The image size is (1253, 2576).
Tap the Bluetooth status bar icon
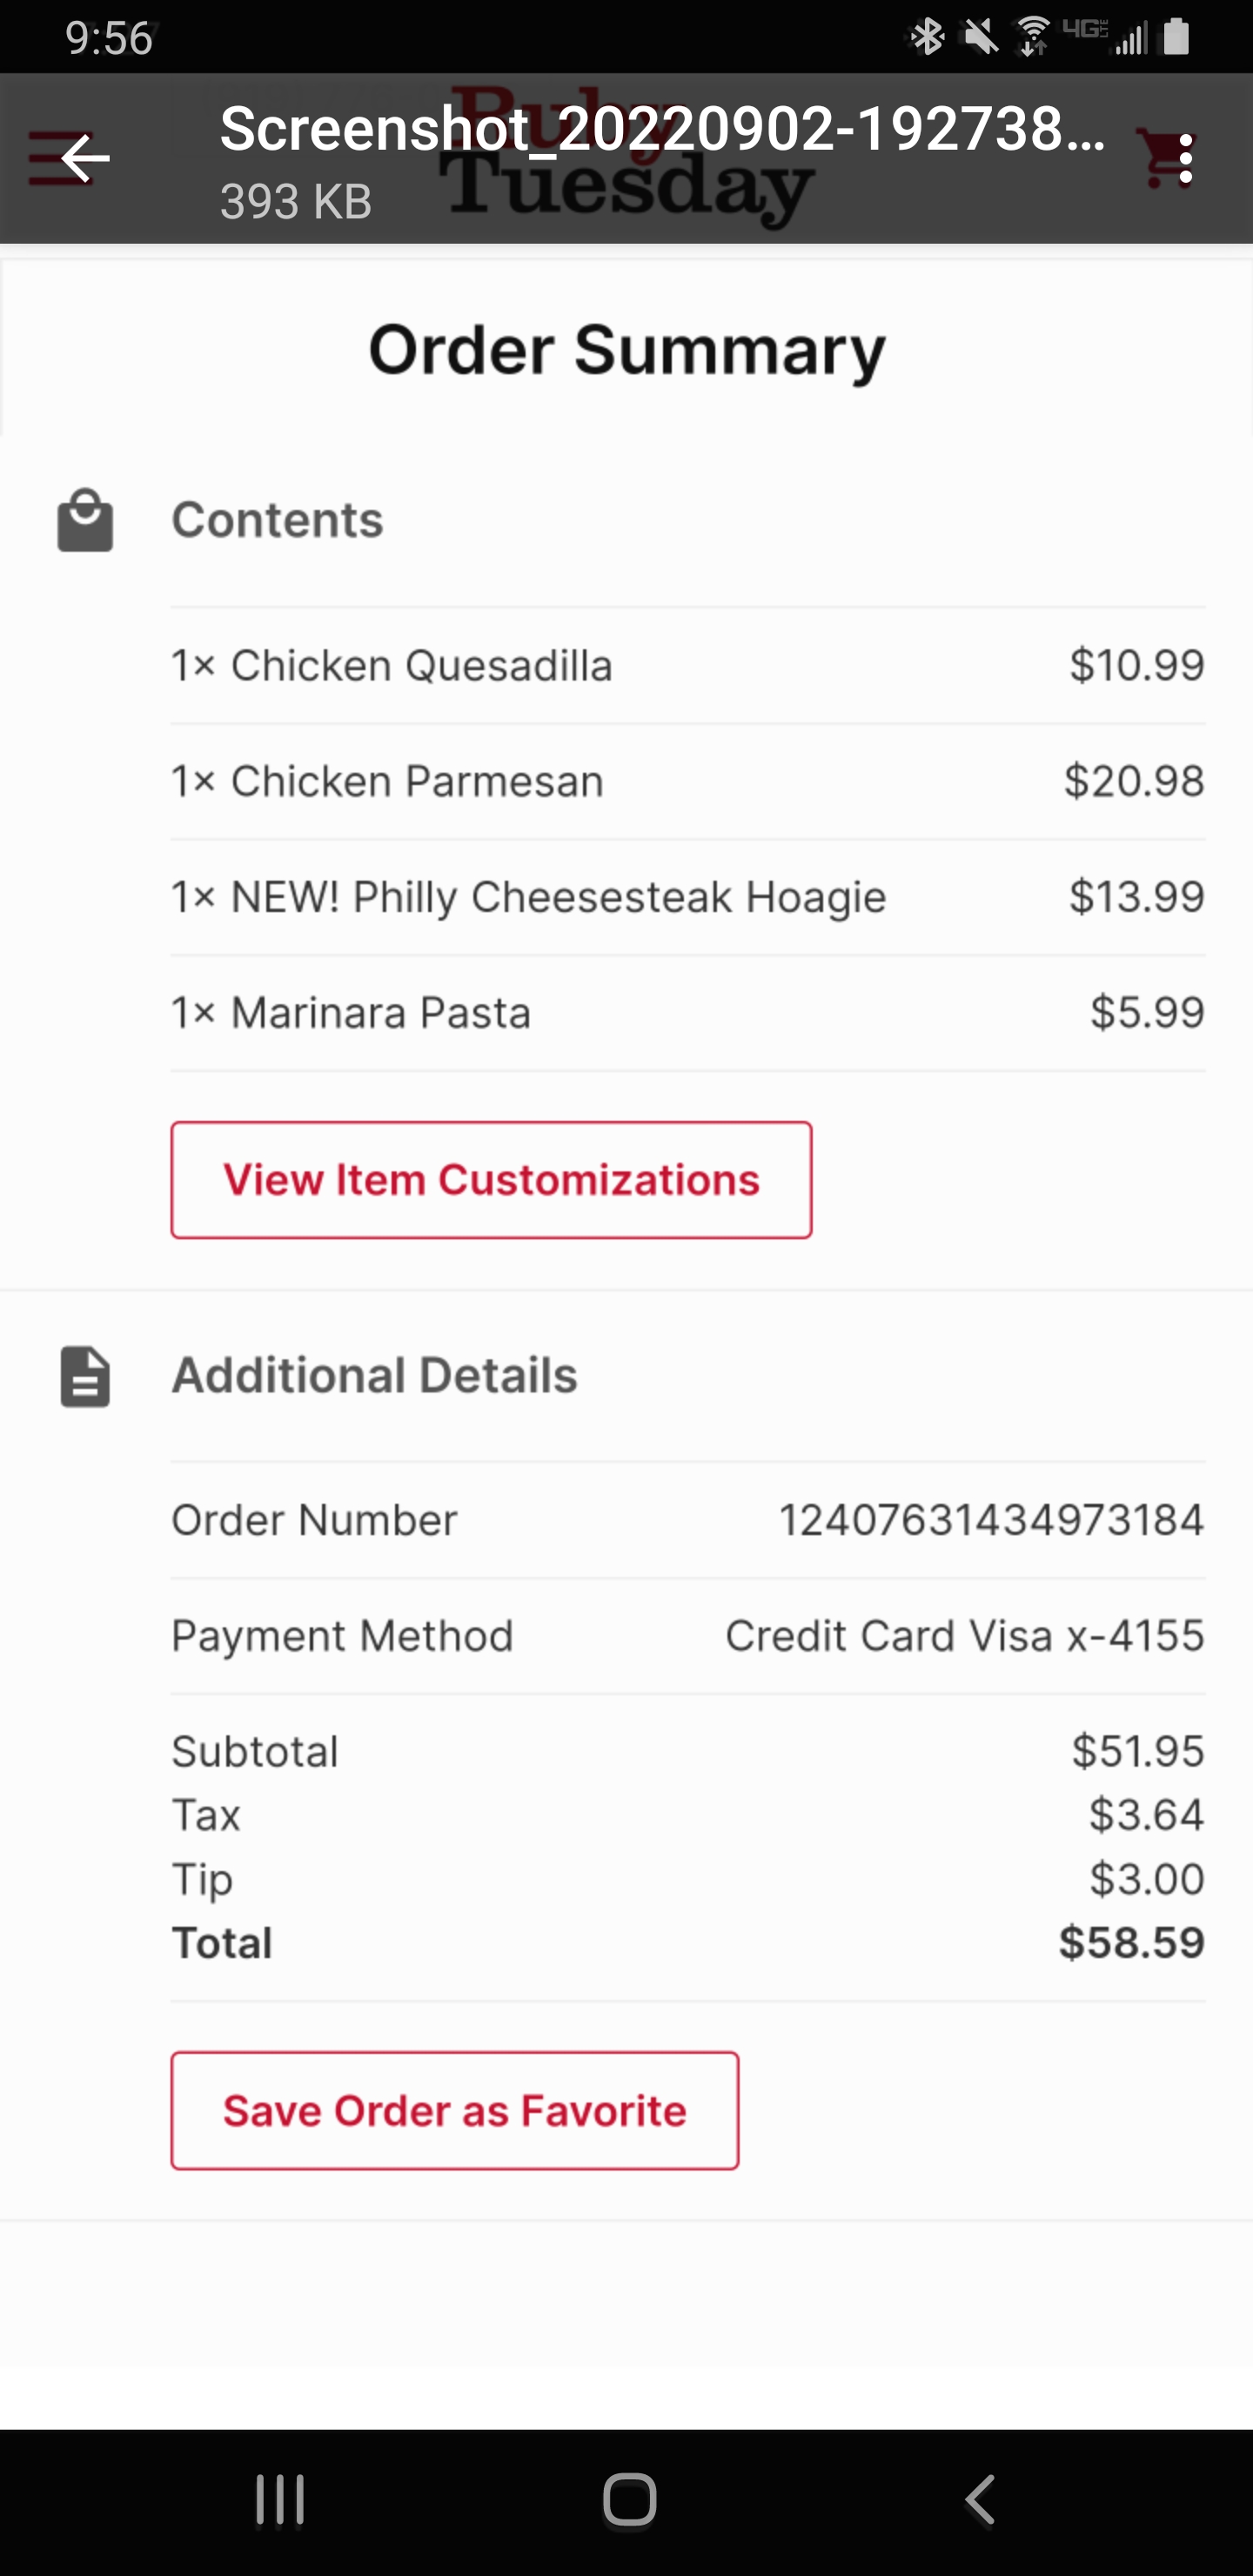[928, 38]
